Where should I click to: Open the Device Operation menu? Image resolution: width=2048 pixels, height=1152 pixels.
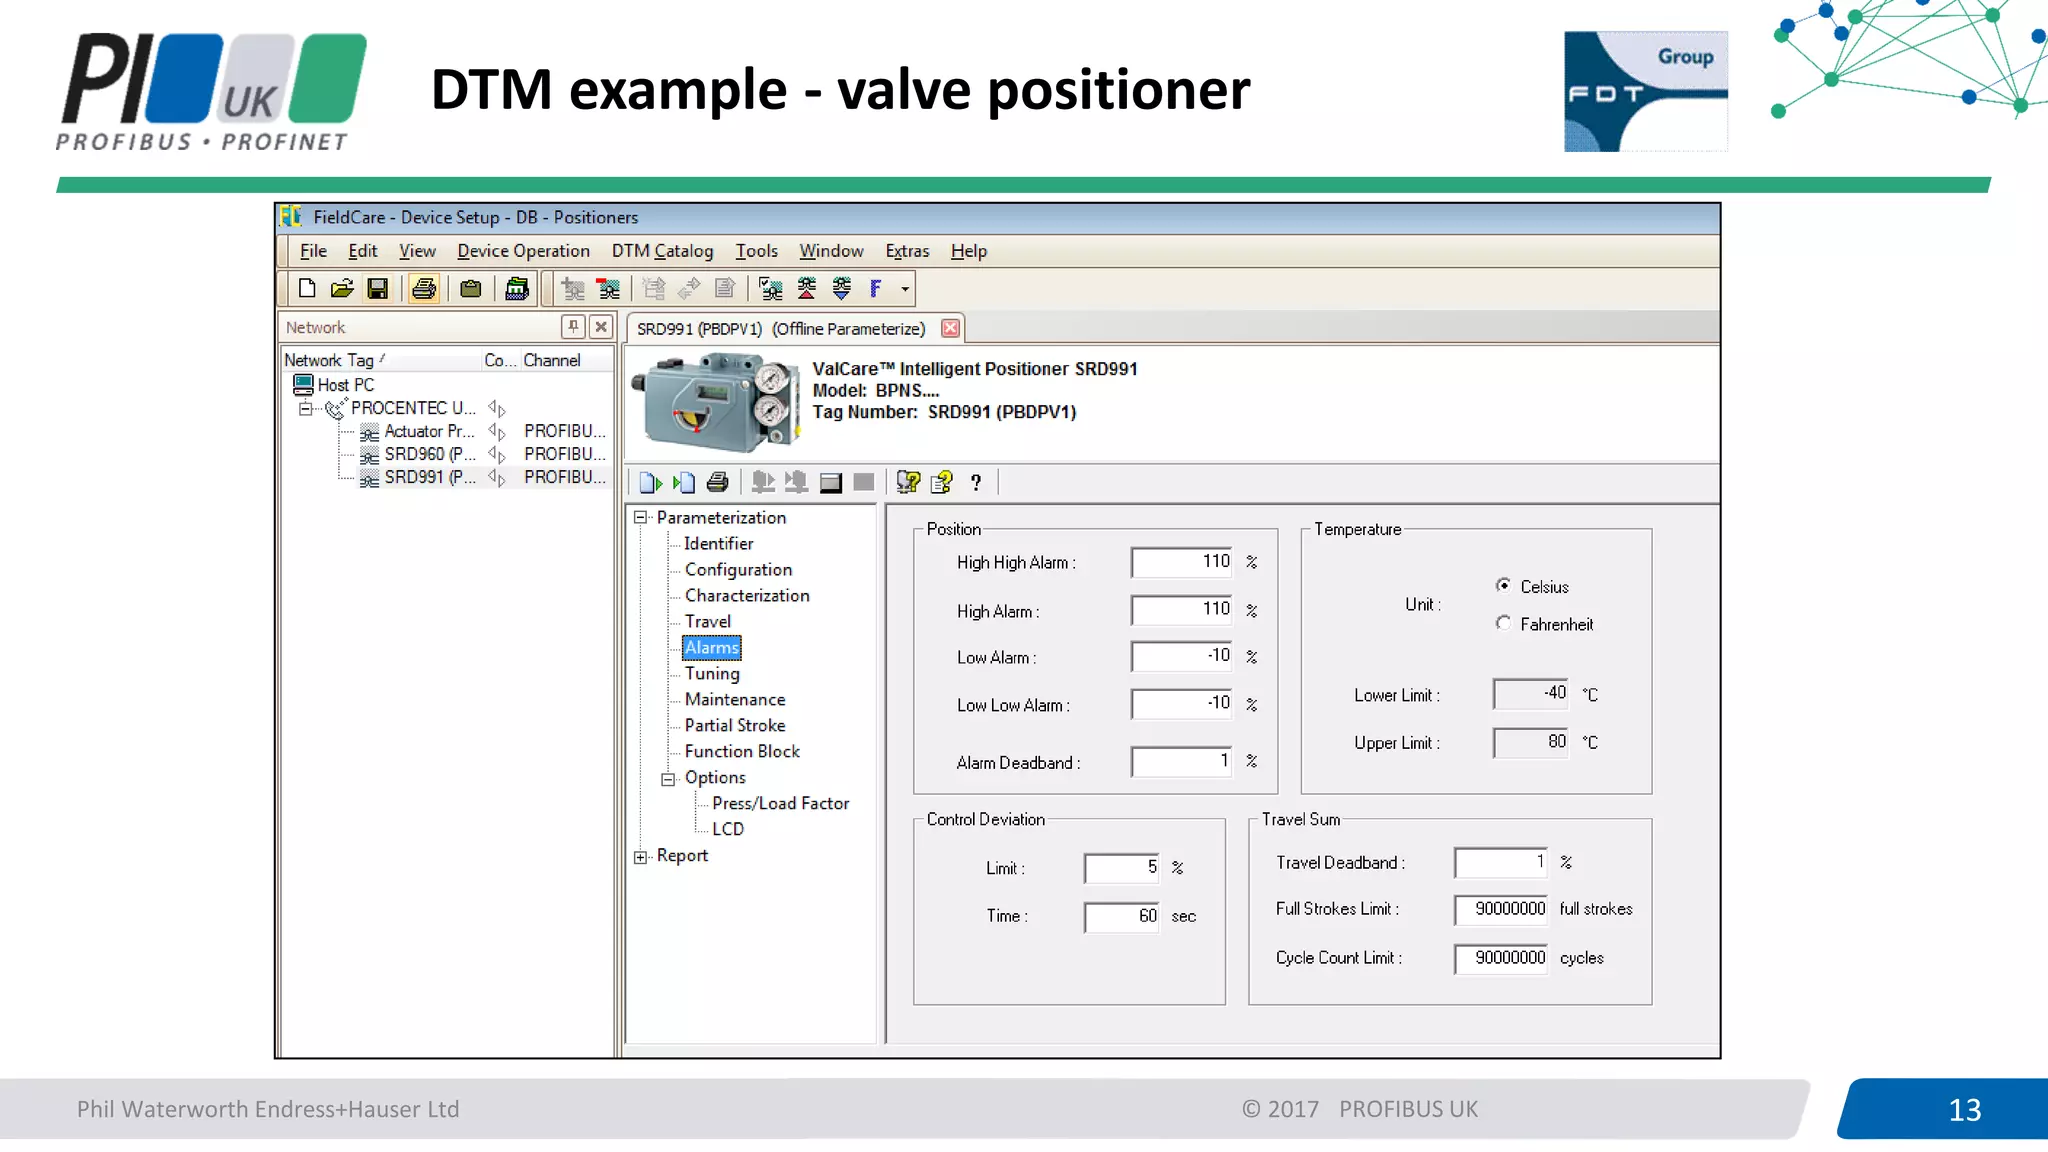(x=523, y=251)
